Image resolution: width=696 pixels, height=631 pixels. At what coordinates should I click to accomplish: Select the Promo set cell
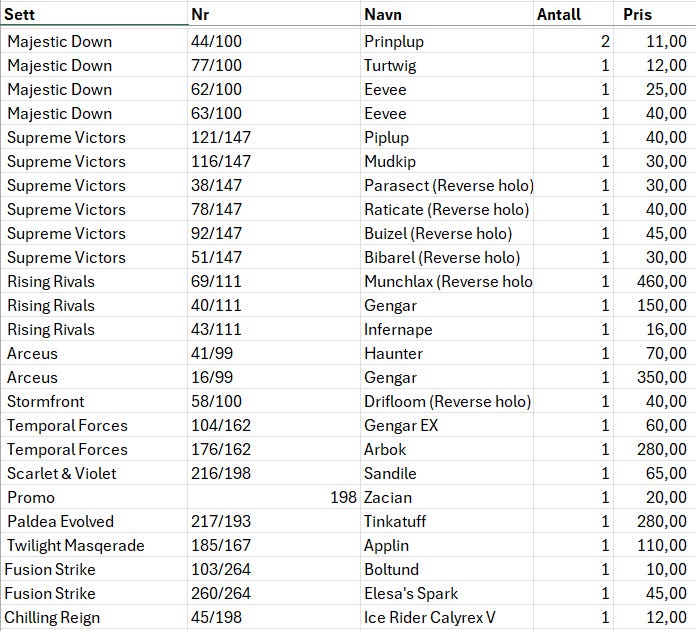pos(94,497)
